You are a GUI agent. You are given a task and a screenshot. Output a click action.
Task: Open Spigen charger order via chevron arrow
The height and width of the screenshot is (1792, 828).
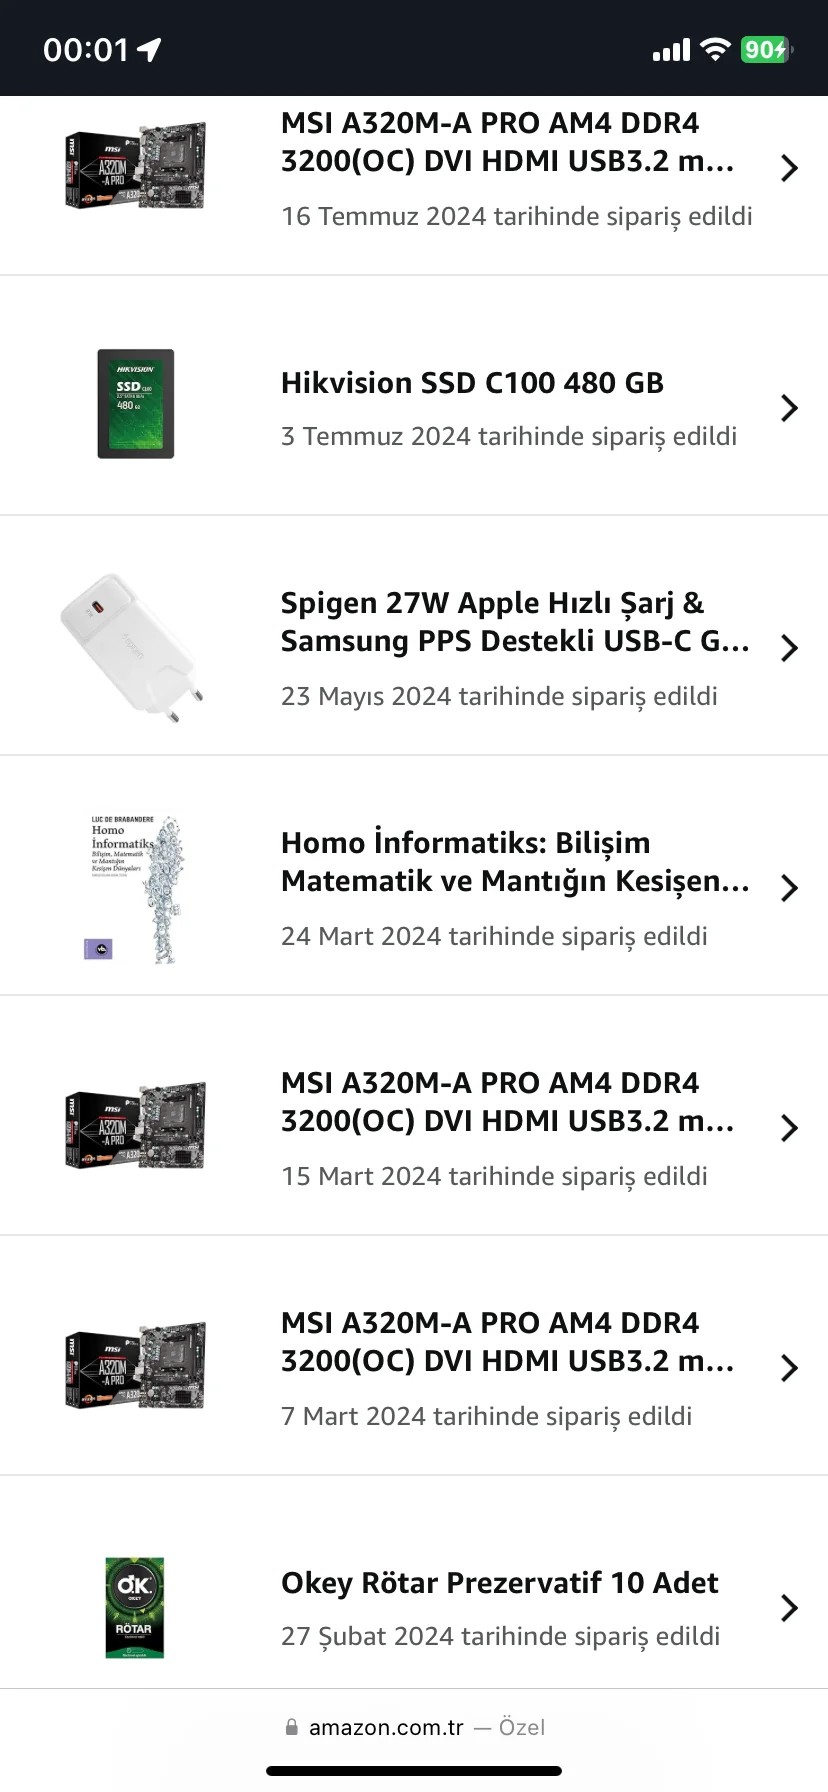pos(789,648)
